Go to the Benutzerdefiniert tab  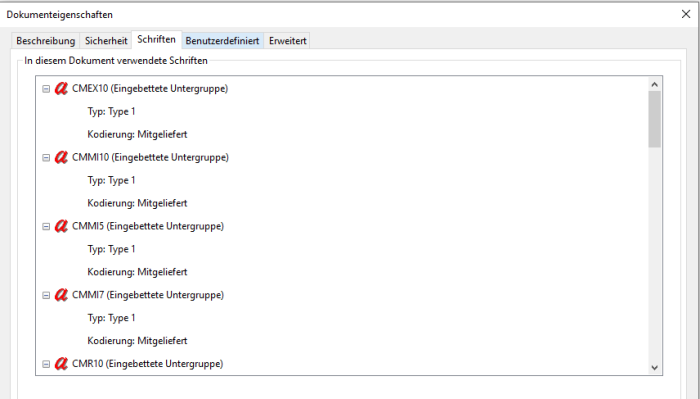pos(222,41)
